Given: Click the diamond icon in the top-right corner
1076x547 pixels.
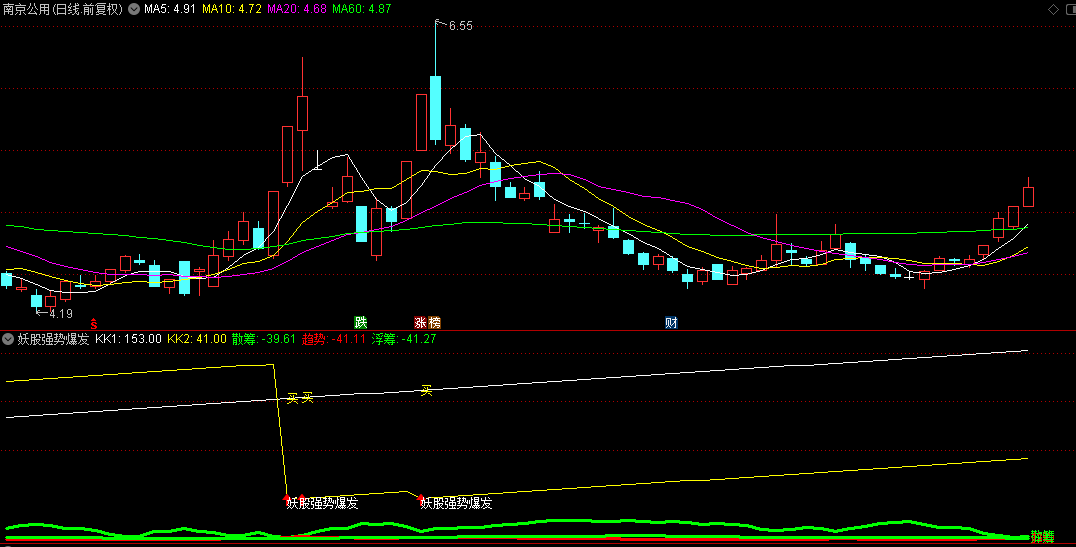Looking at the screenshot, I should (x=1053, y=9).
